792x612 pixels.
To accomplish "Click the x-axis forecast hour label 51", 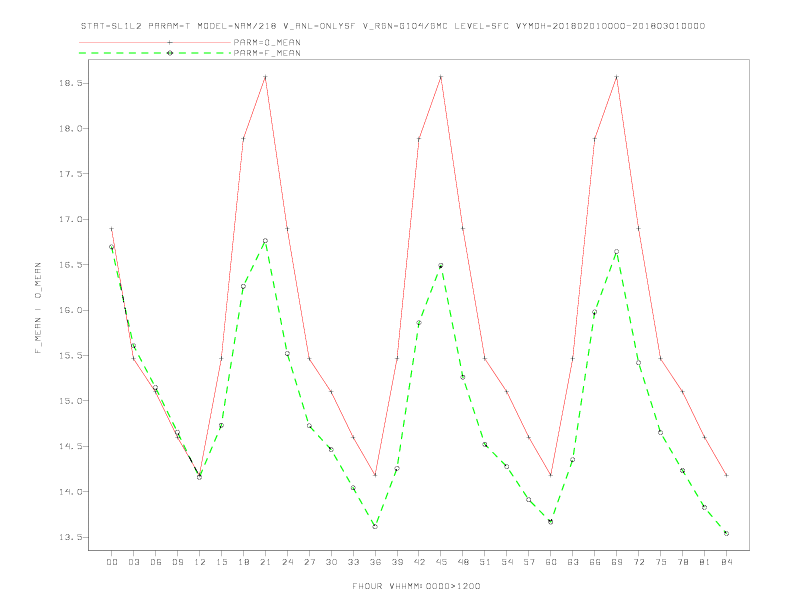I will click(x=485, y=562).
